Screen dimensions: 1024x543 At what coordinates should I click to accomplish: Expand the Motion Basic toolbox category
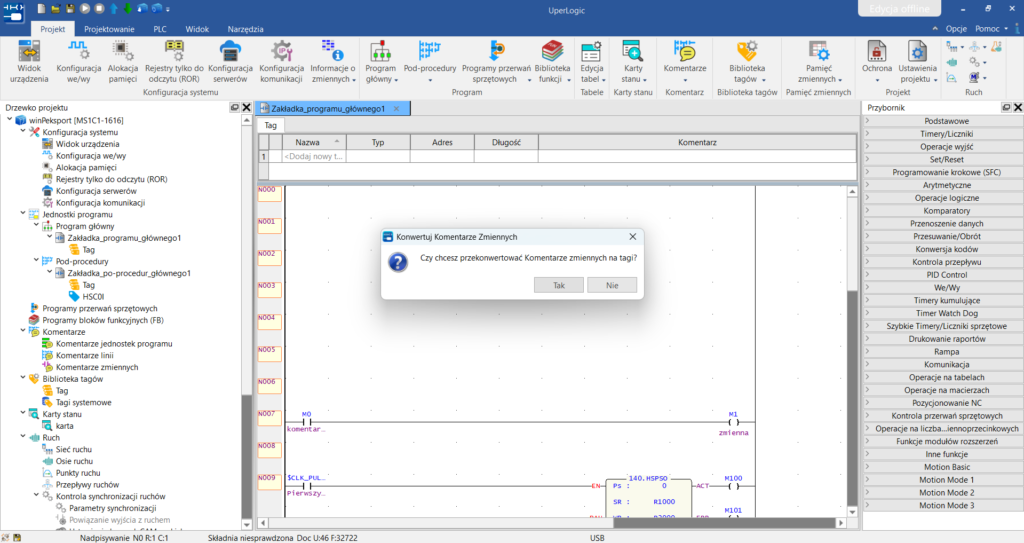pyautogui.click(x=942, y=467)
